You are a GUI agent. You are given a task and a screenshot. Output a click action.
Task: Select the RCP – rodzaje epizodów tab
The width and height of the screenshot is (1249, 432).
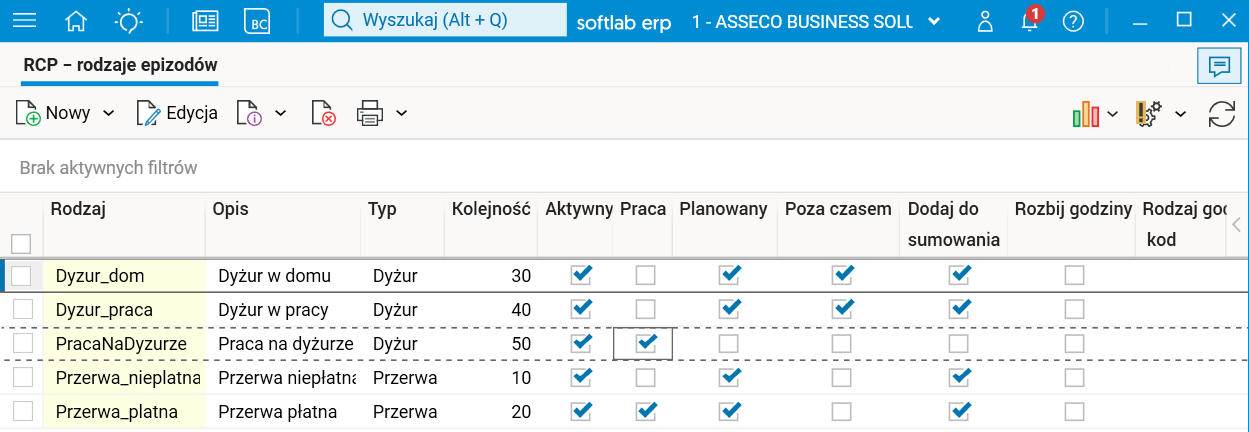point(120,66)
